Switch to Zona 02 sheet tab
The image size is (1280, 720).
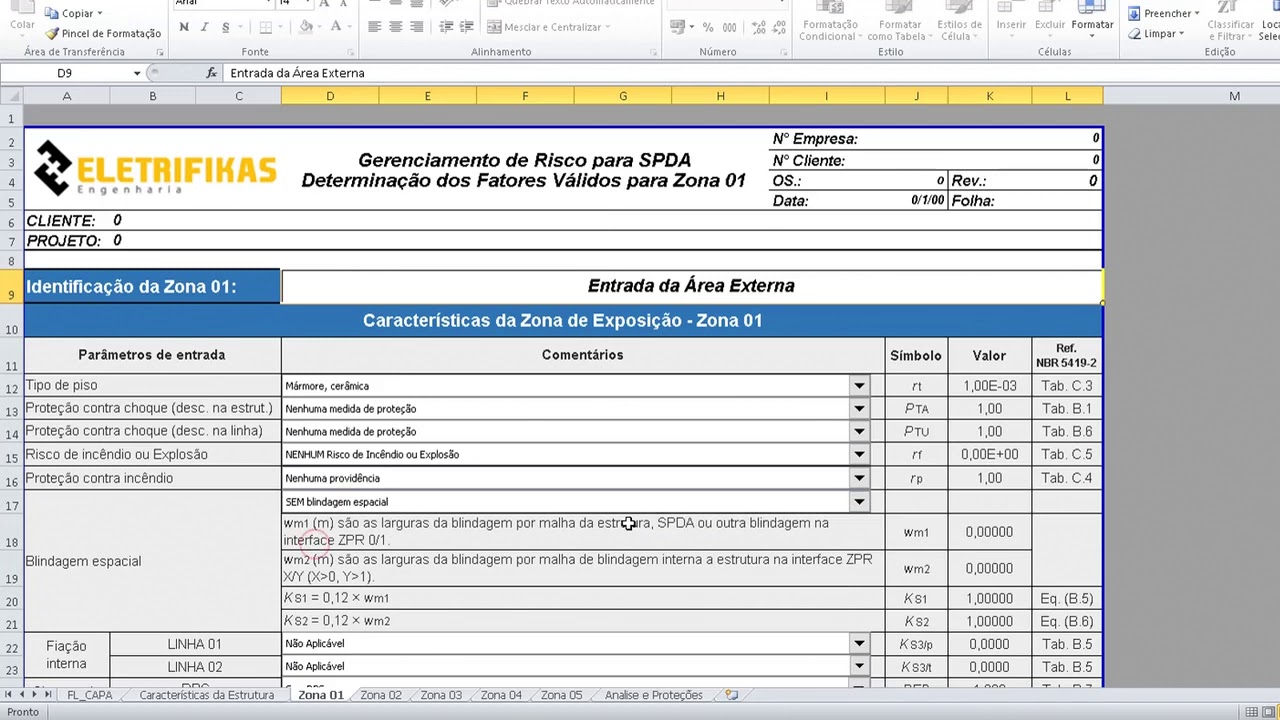coord(380,695)
